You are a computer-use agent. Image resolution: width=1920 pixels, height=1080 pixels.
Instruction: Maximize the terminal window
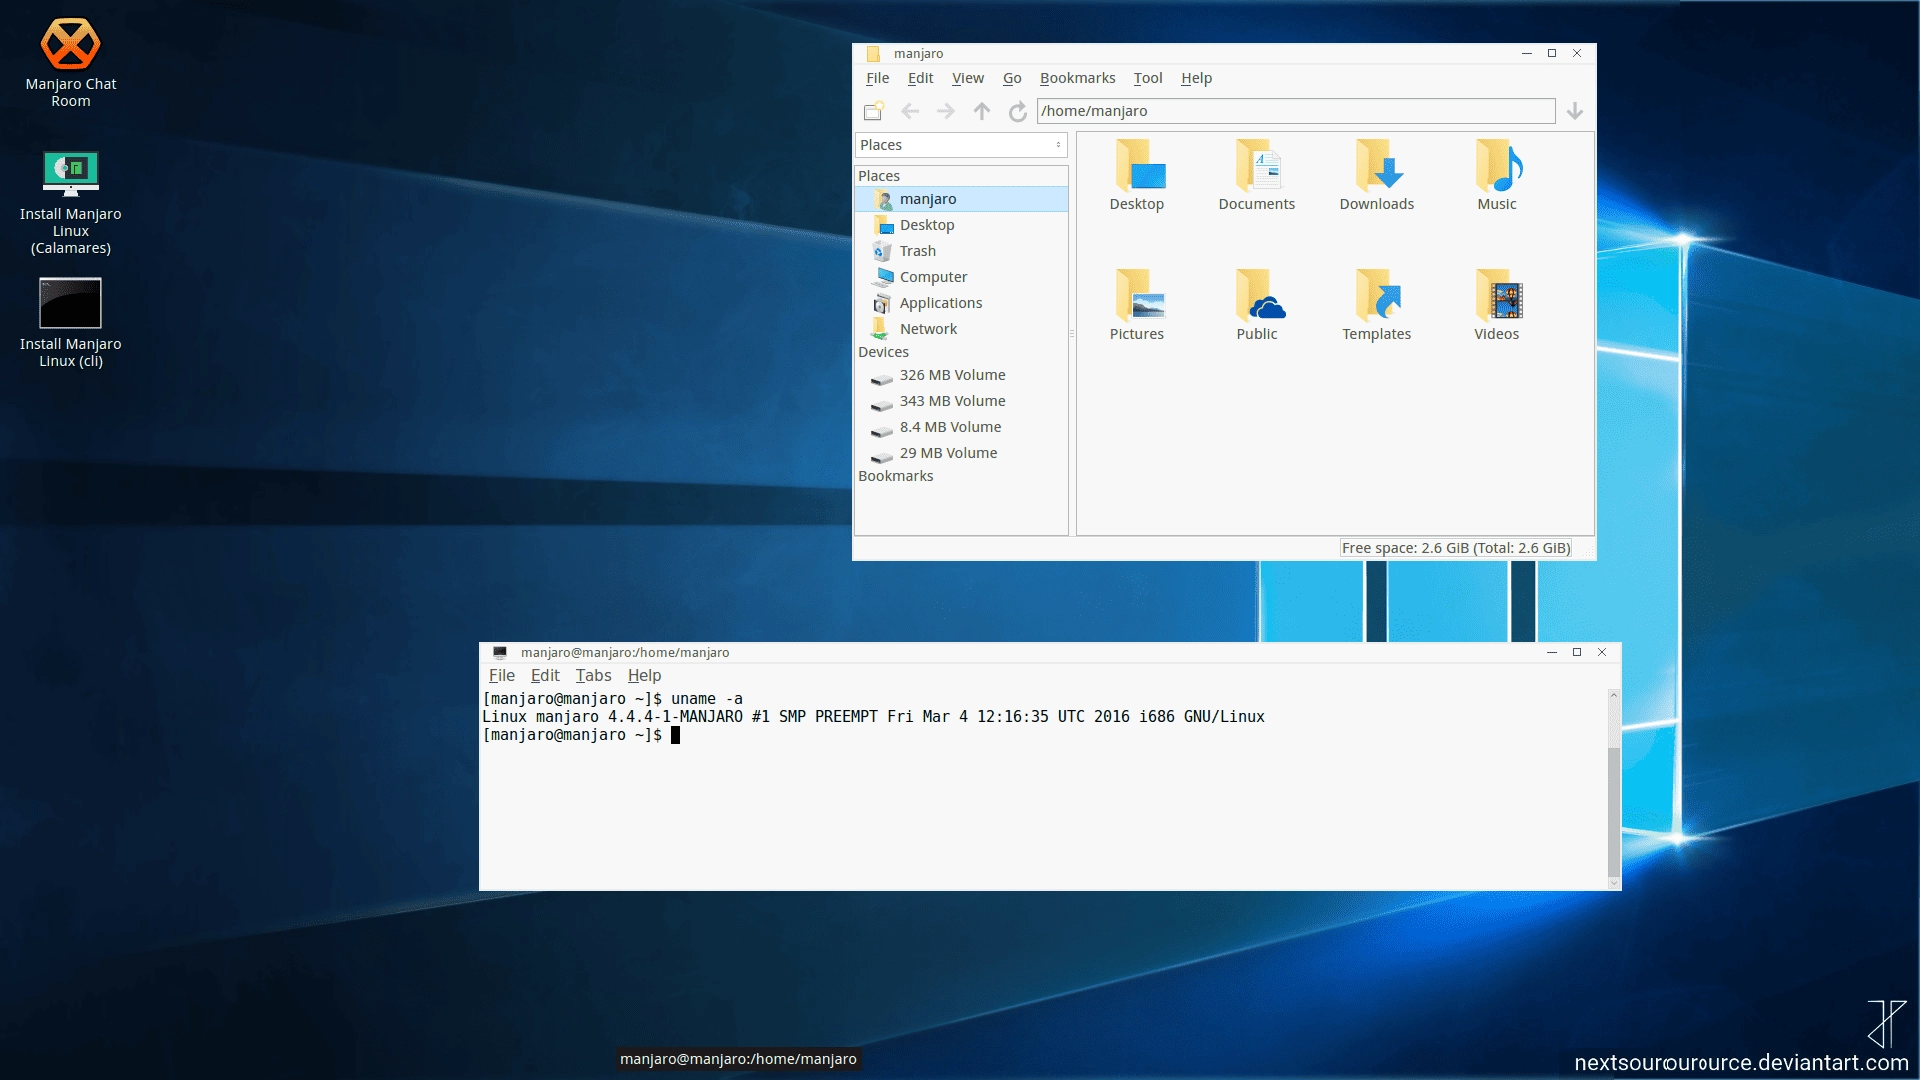tap(1577, 652)
